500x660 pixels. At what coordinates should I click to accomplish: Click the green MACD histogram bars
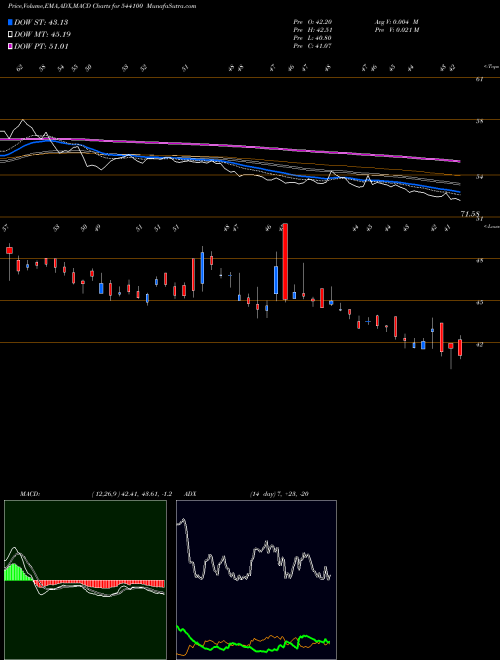[x=18, y=572]
